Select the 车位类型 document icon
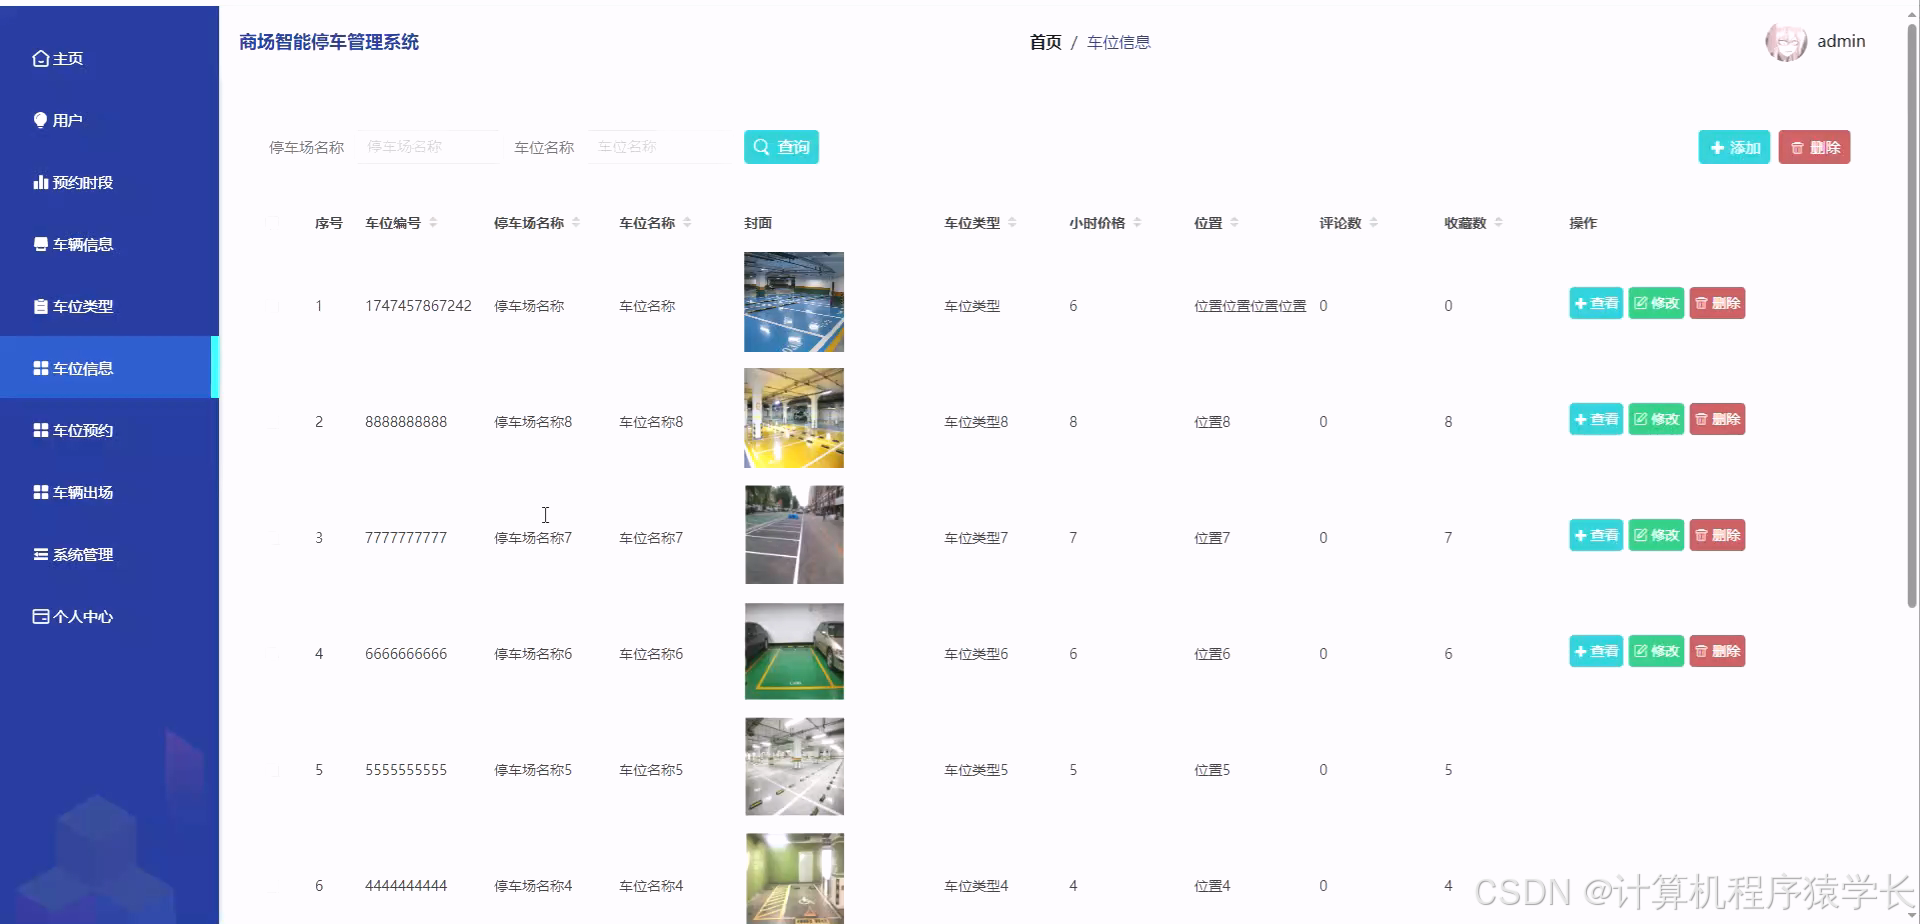The height and width of the screenshot is (924, 1920). [39, 306]
